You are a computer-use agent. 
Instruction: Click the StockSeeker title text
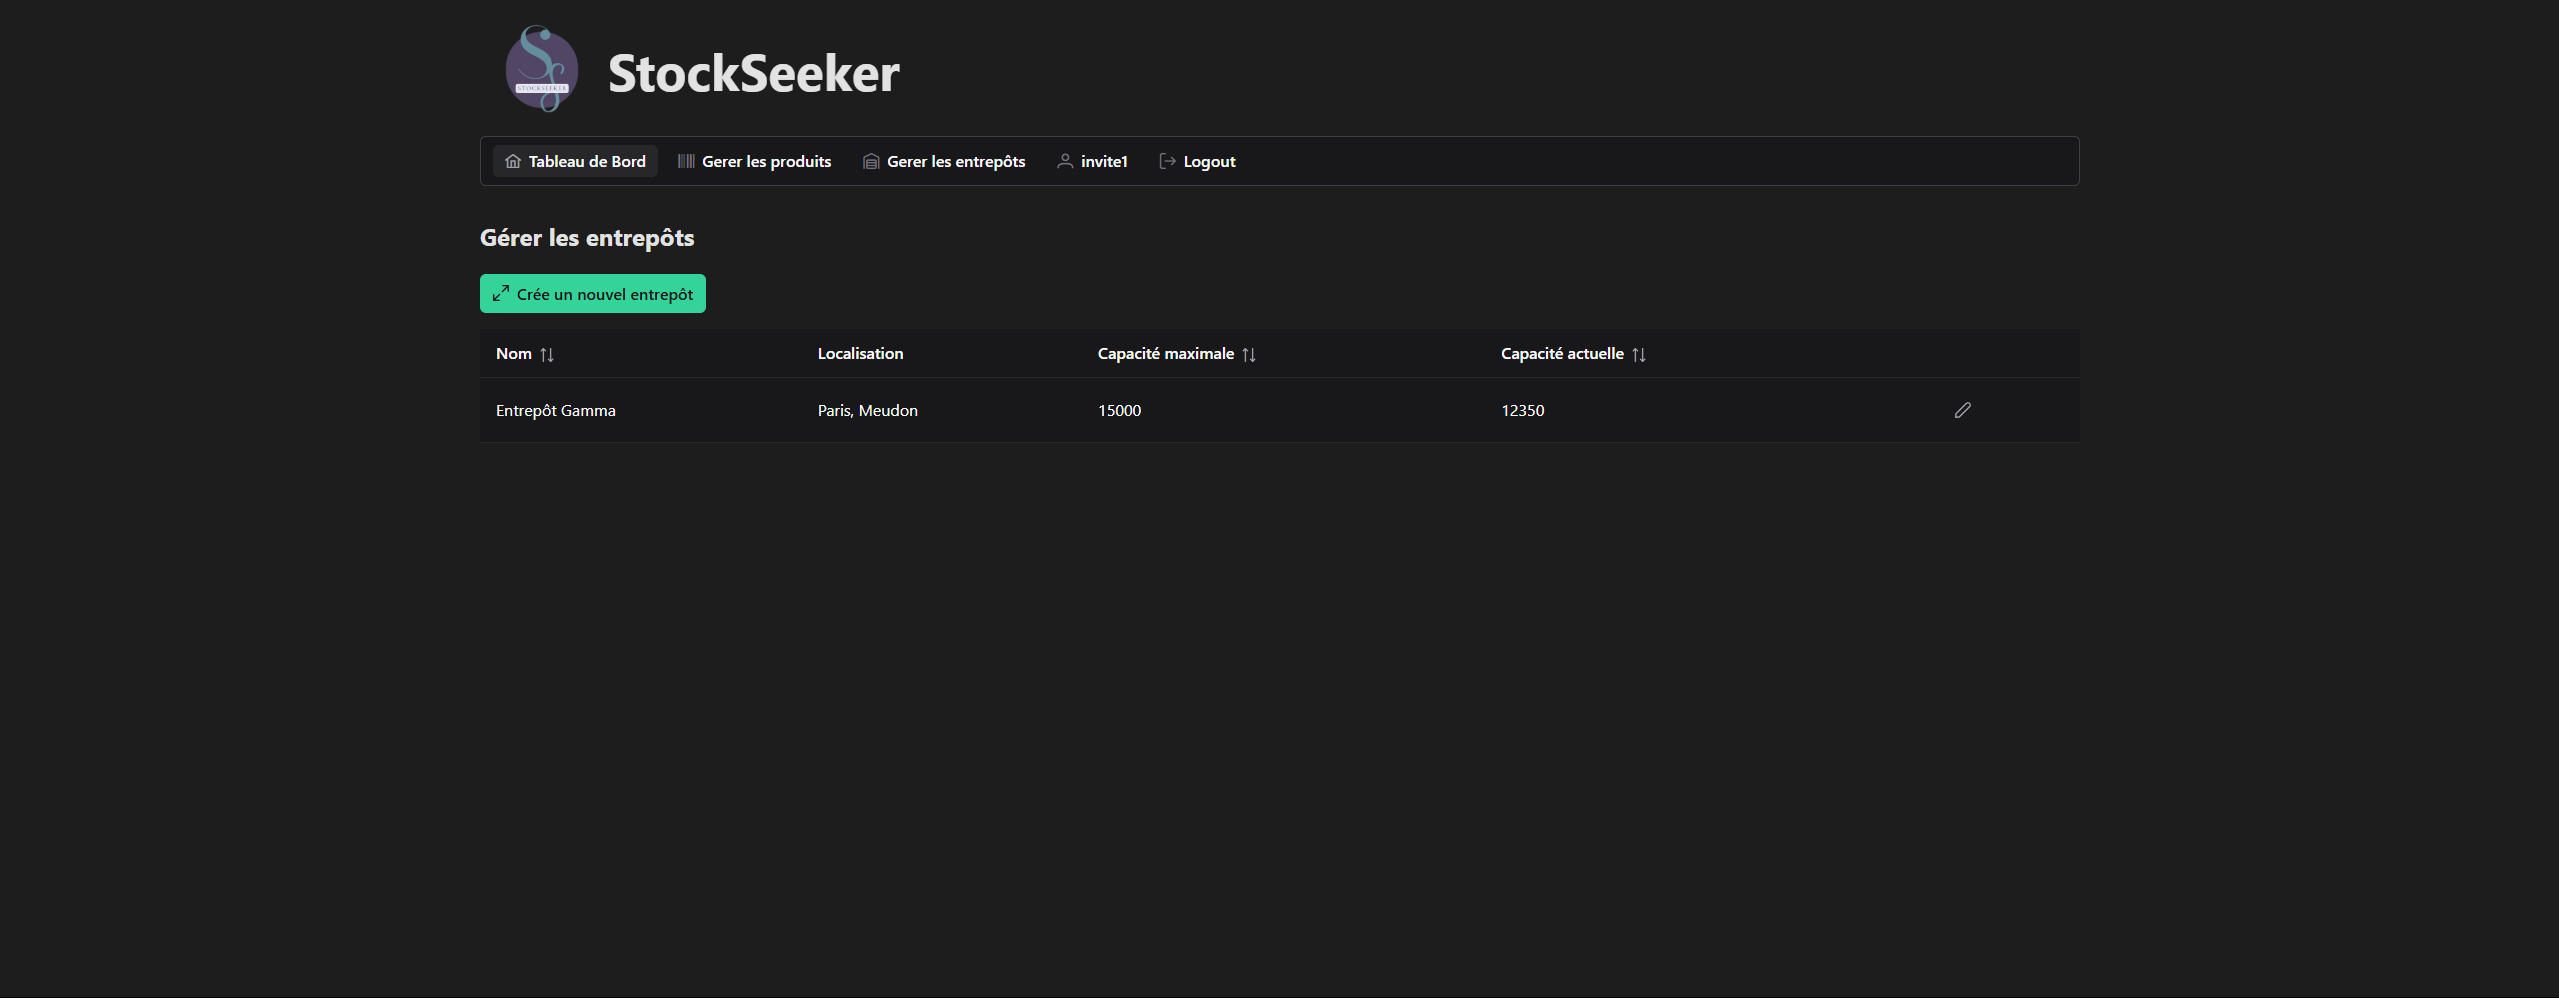(x=754, y=73)
